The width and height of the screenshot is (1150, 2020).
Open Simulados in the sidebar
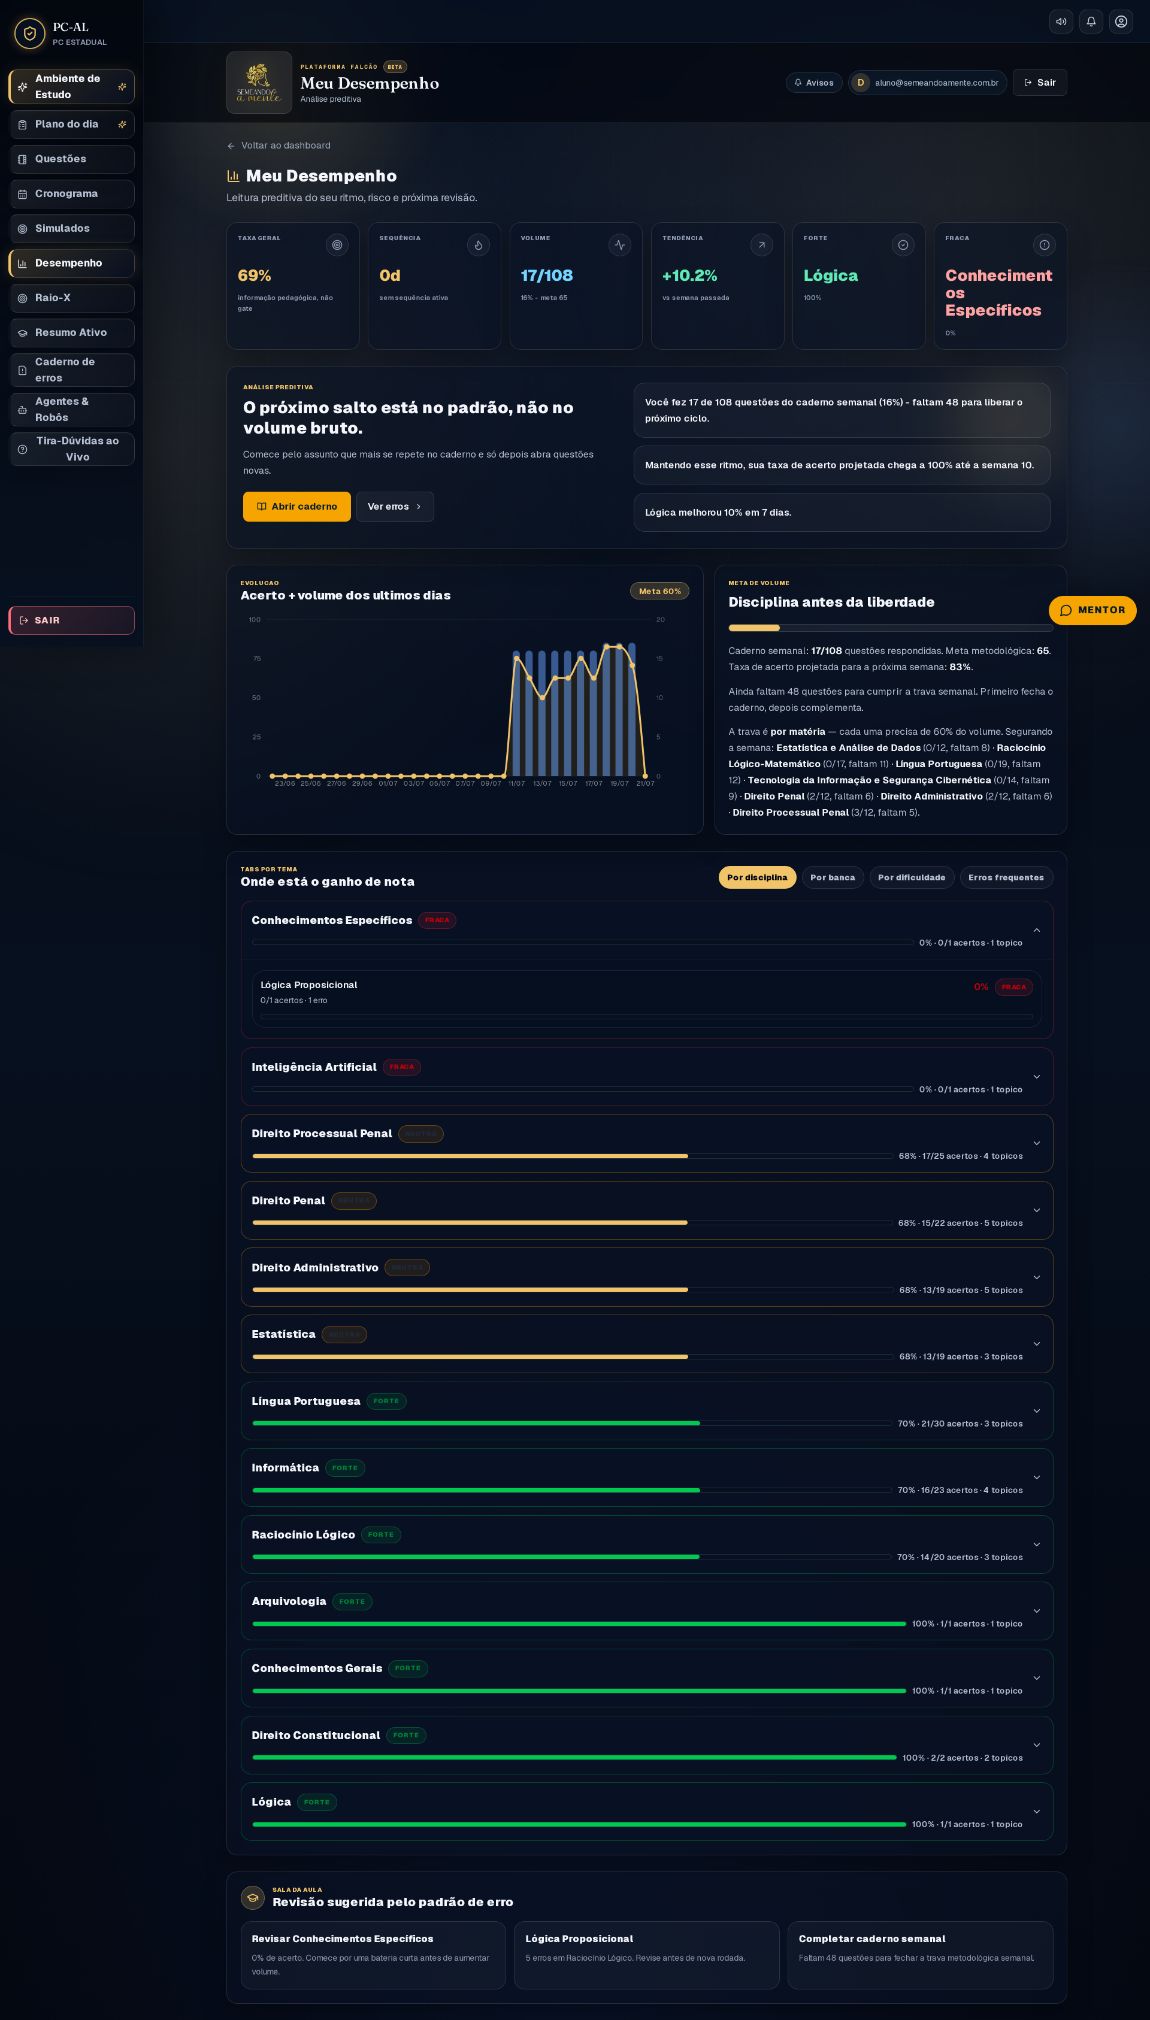point(71,228)
